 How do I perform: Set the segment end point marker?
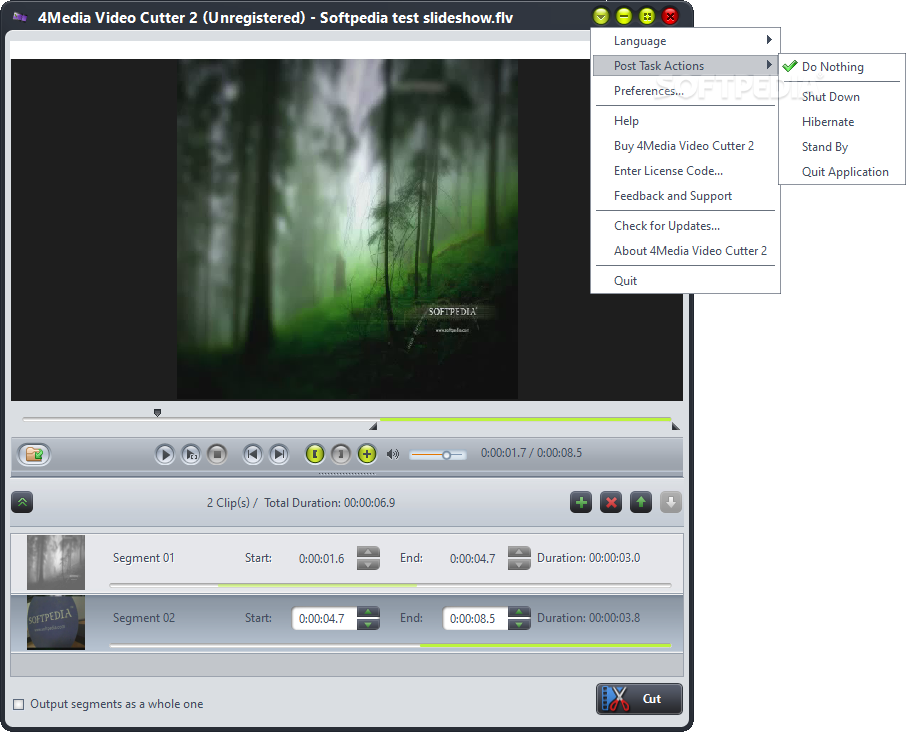(341, 454)
